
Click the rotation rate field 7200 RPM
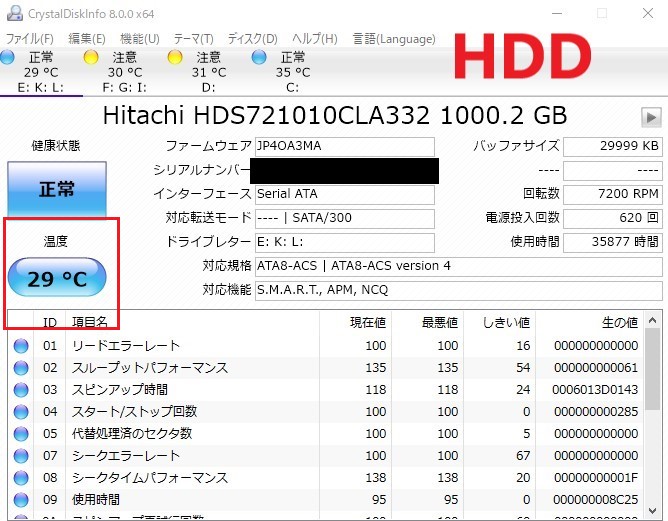coord(613,195)
